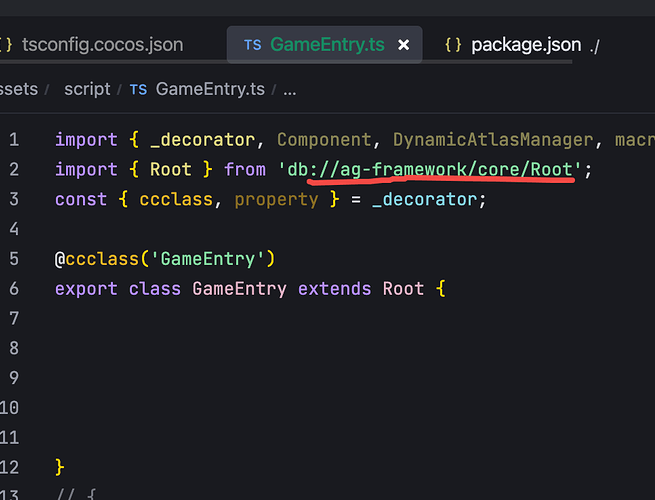Click the GameEntry class name after 'class'
Image resolution: width=655 pixels, height=500 pixels.
pos(239,289)
